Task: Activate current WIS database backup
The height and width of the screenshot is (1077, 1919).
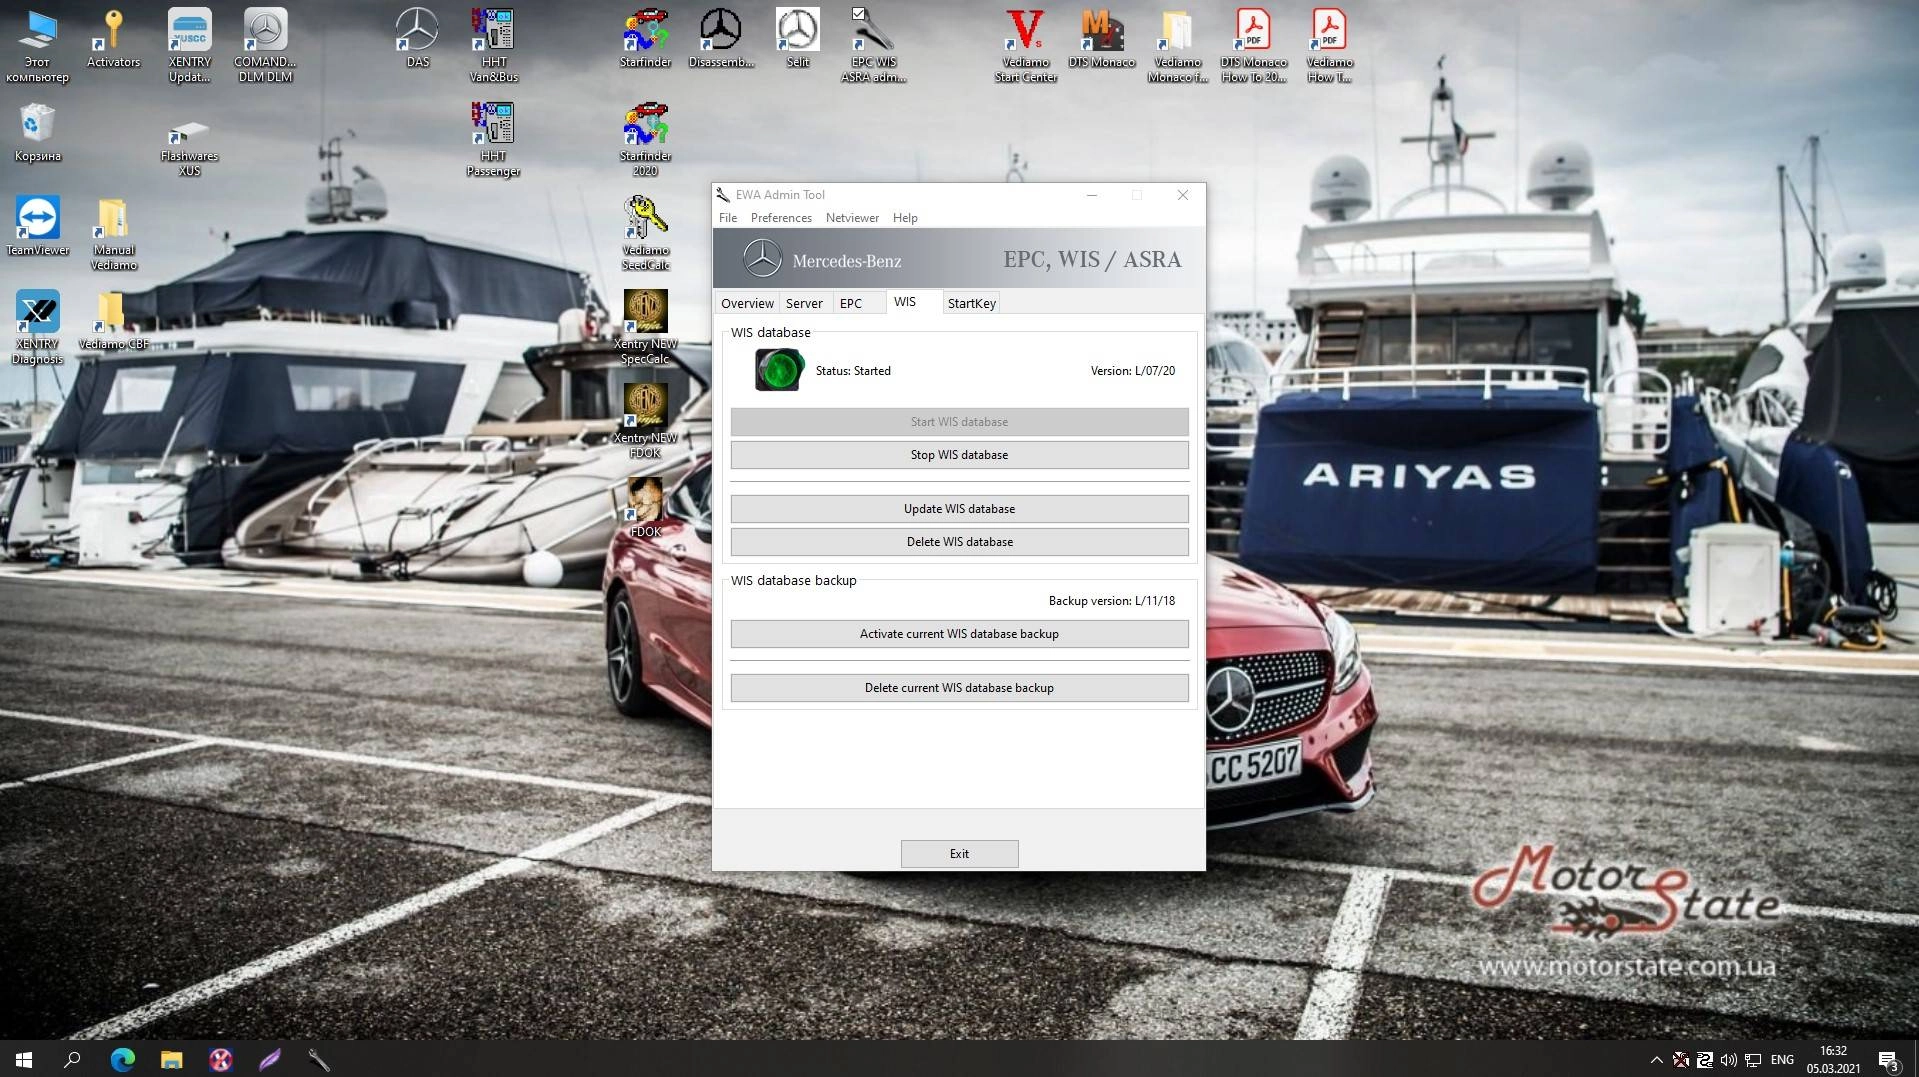Action: coord(959,634)
